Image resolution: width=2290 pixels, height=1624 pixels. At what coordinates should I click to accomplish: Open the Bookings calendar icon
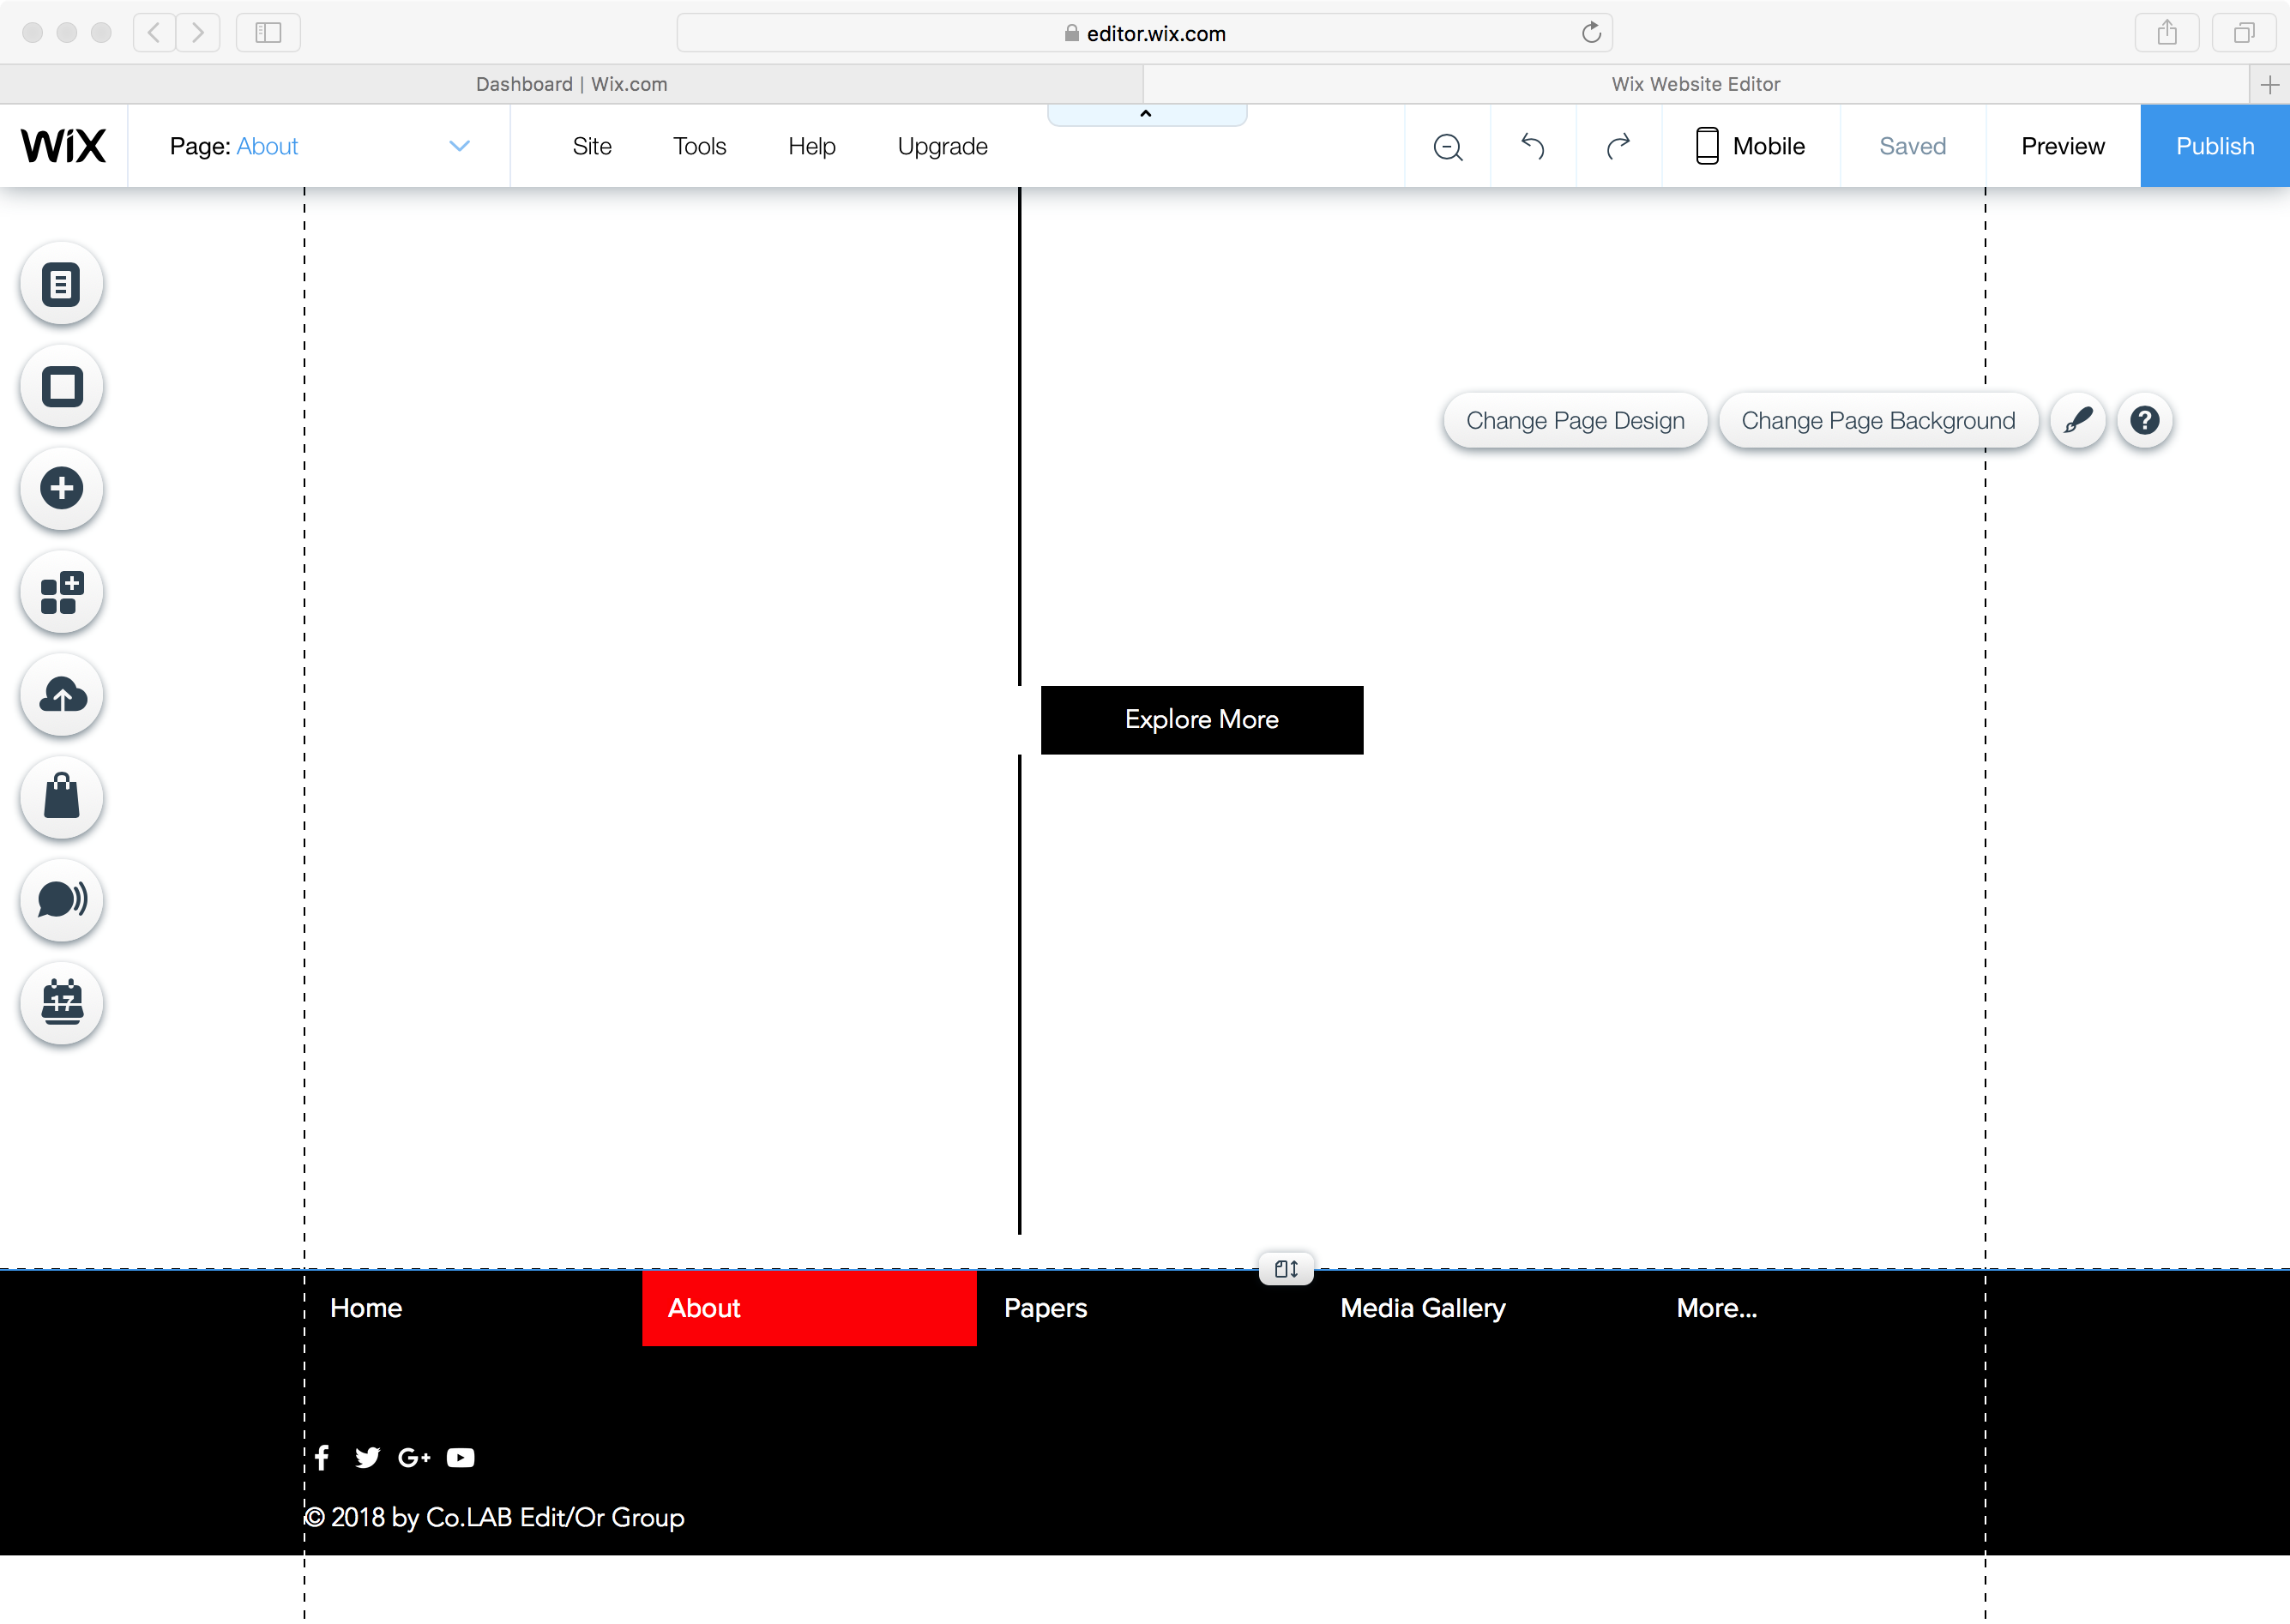(x=62, y=1003)
